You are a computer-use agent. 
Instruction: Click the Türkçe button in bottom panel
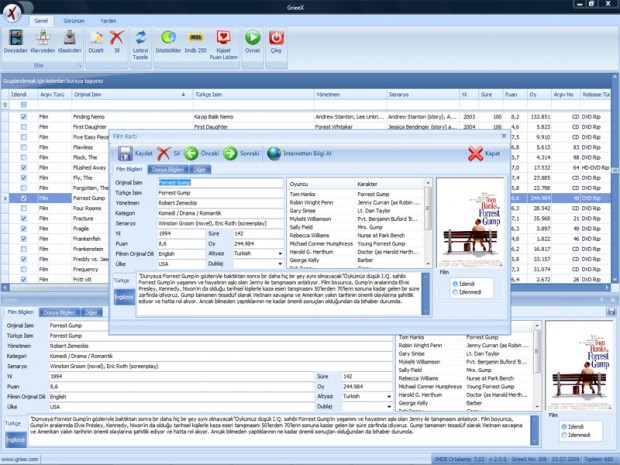[13, 423]
